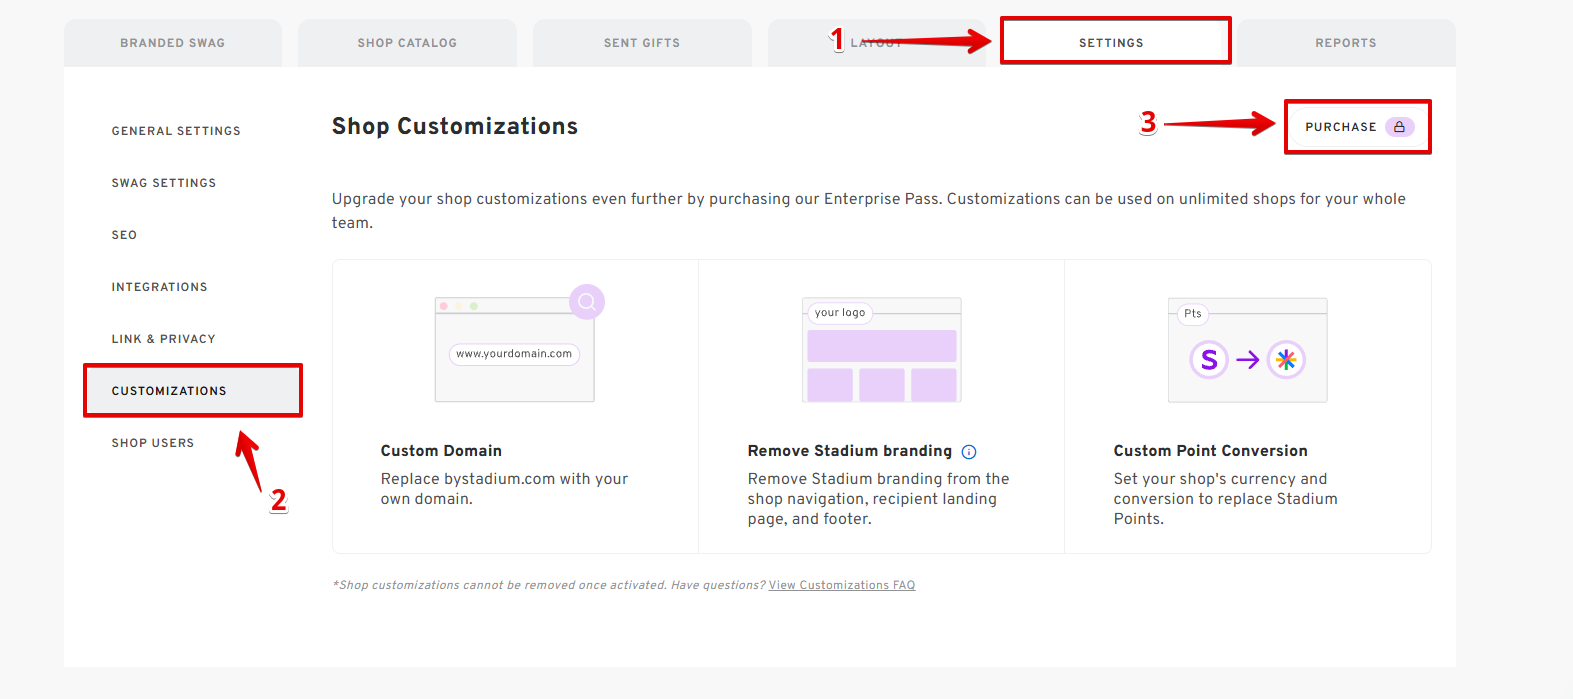Select Swag Settings in sidebar
1573x699 pixels.
[164, 183]
